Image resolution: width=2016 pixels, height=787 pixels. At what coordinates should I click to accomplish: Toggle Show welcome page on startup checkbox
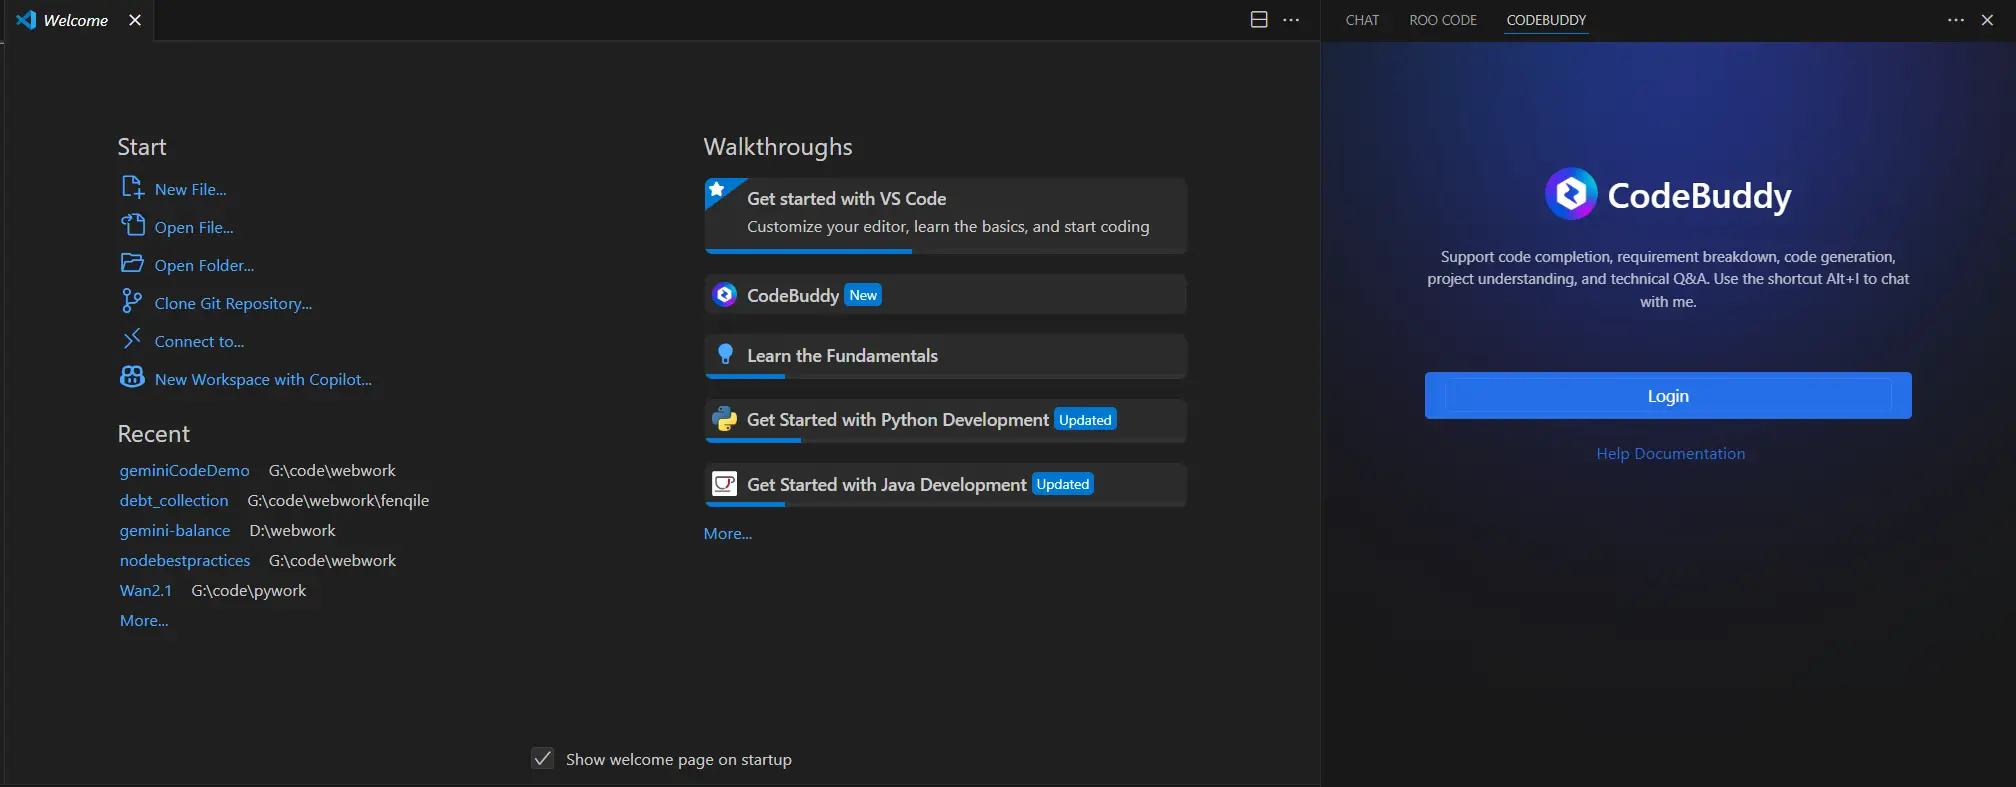[542, 759]
